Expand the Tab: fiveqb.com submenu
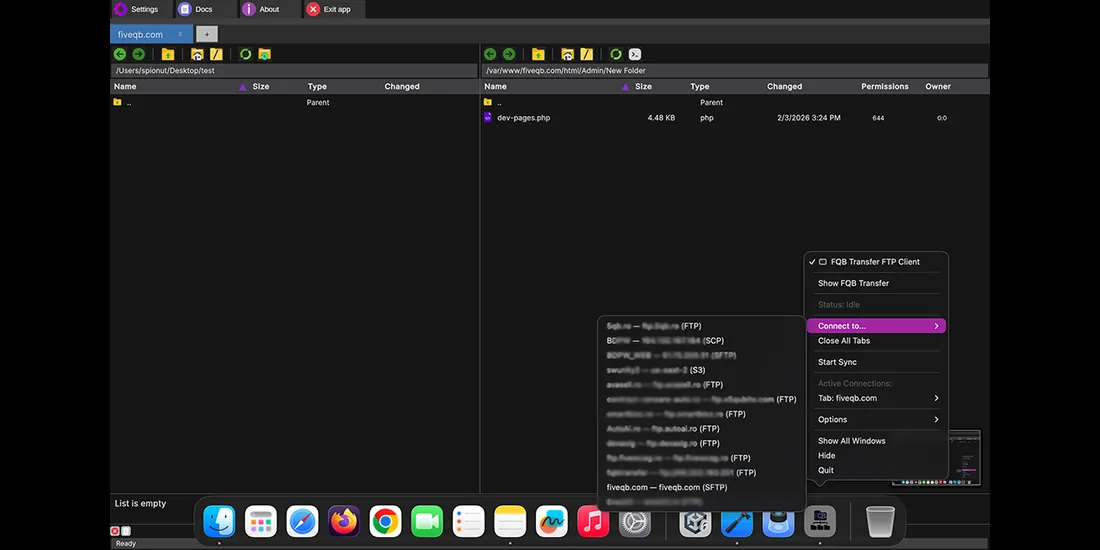The height and width of the screenshot is (550, 1100). click(876, 398)
